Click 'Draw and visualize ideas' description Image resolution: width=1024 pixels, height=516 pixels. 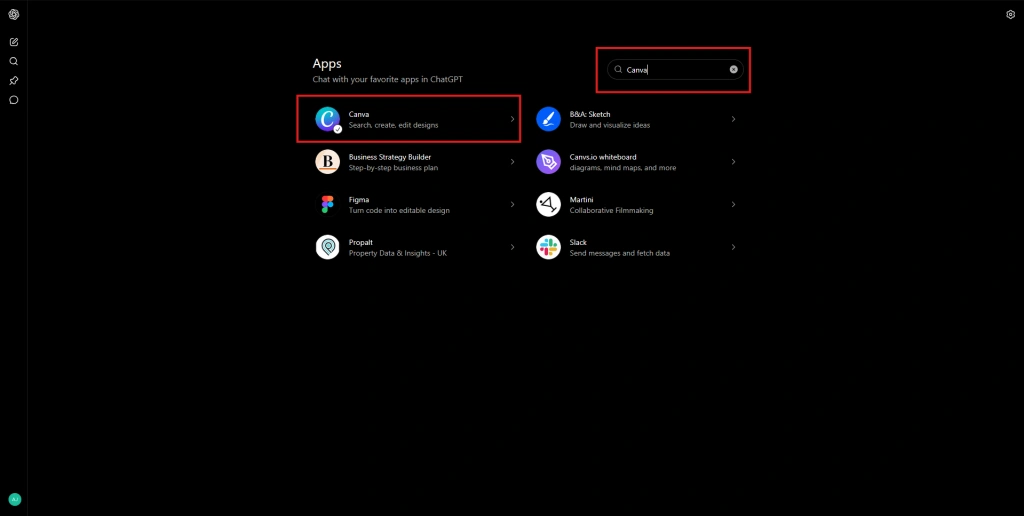click(609, 125)
